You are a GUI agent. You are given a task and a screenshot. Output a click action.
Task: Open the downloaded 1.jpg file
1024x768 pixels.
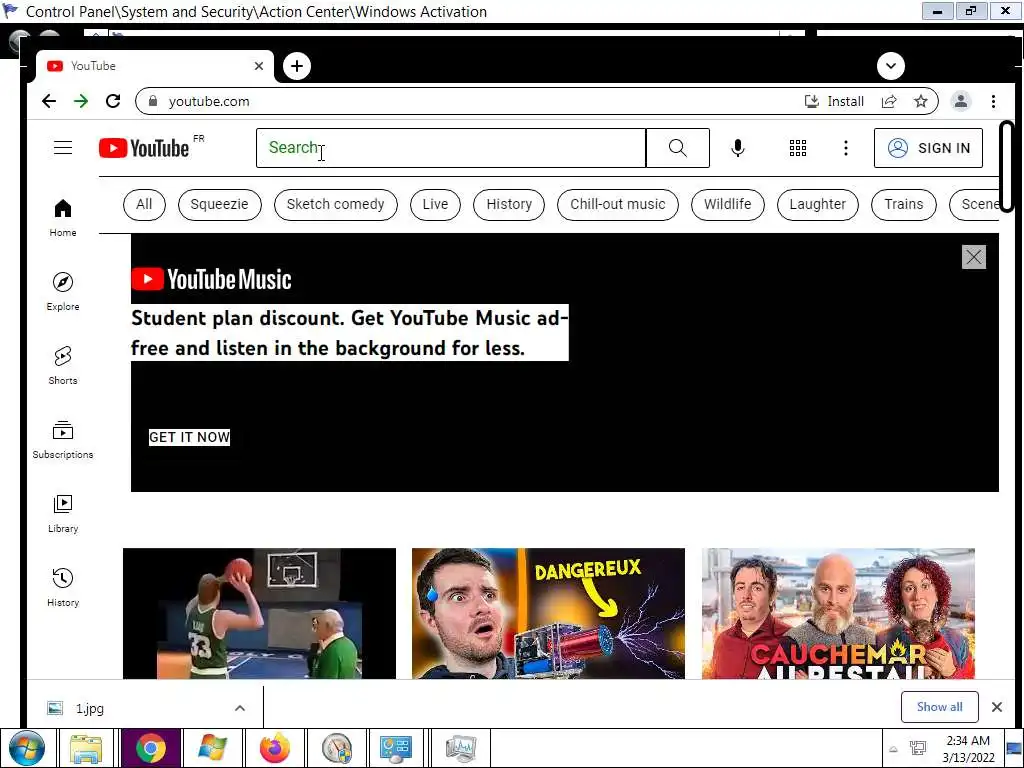pyautogui.click(x=89, y=708)
